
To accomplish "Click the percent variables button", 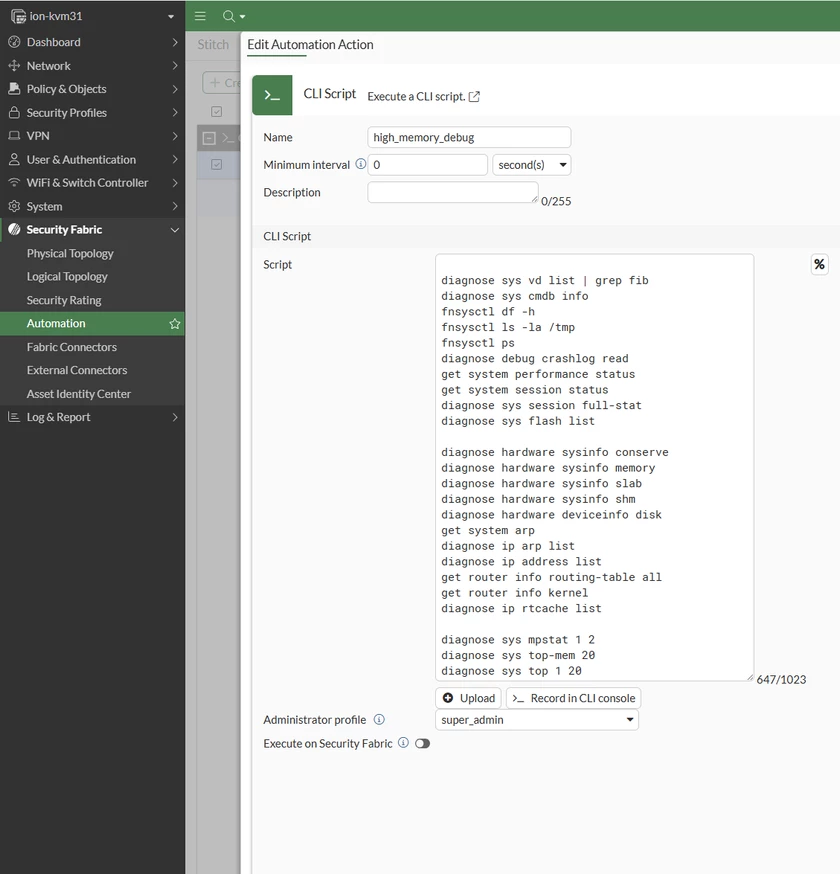I will pos(819,264).
